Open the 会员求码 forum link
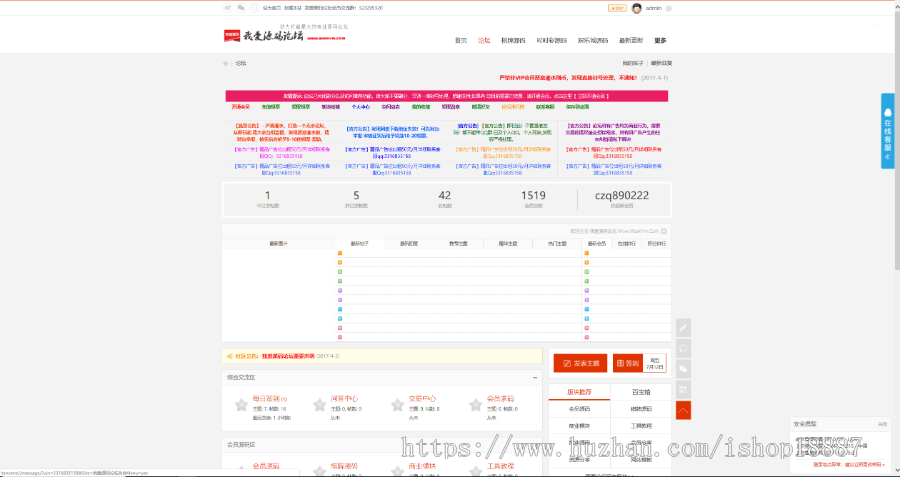Viewport: 900px width, 477px height. pyautogui.click(x=501, y=398)
